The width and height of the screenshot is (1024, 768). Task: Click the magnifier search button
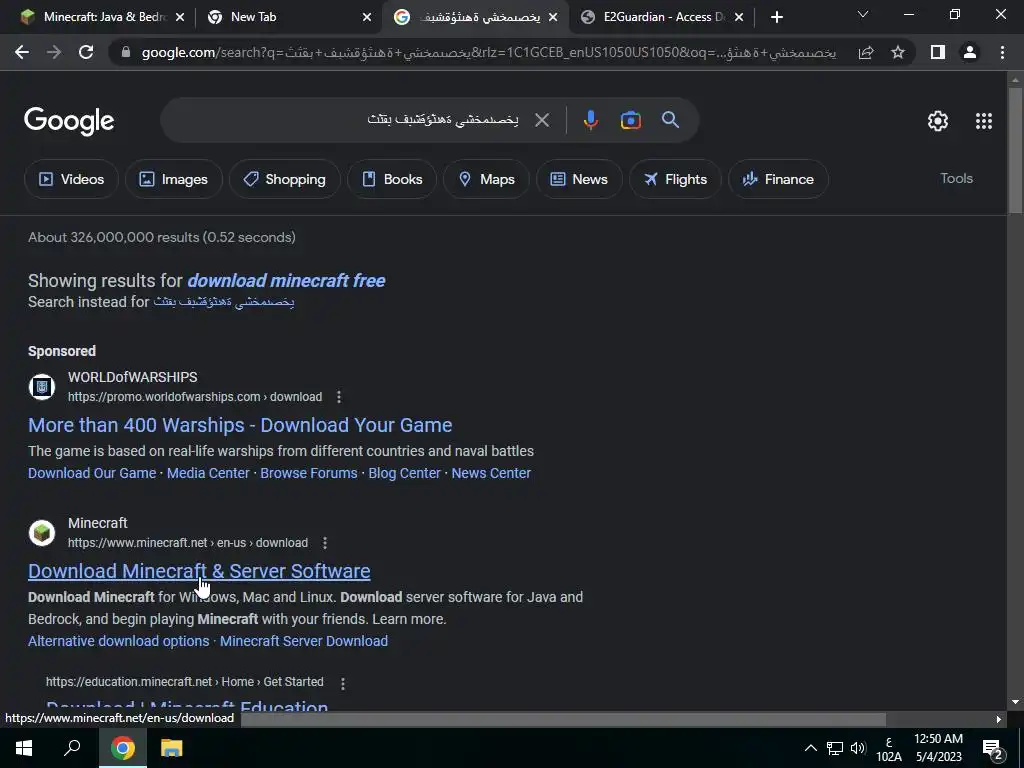671,120
